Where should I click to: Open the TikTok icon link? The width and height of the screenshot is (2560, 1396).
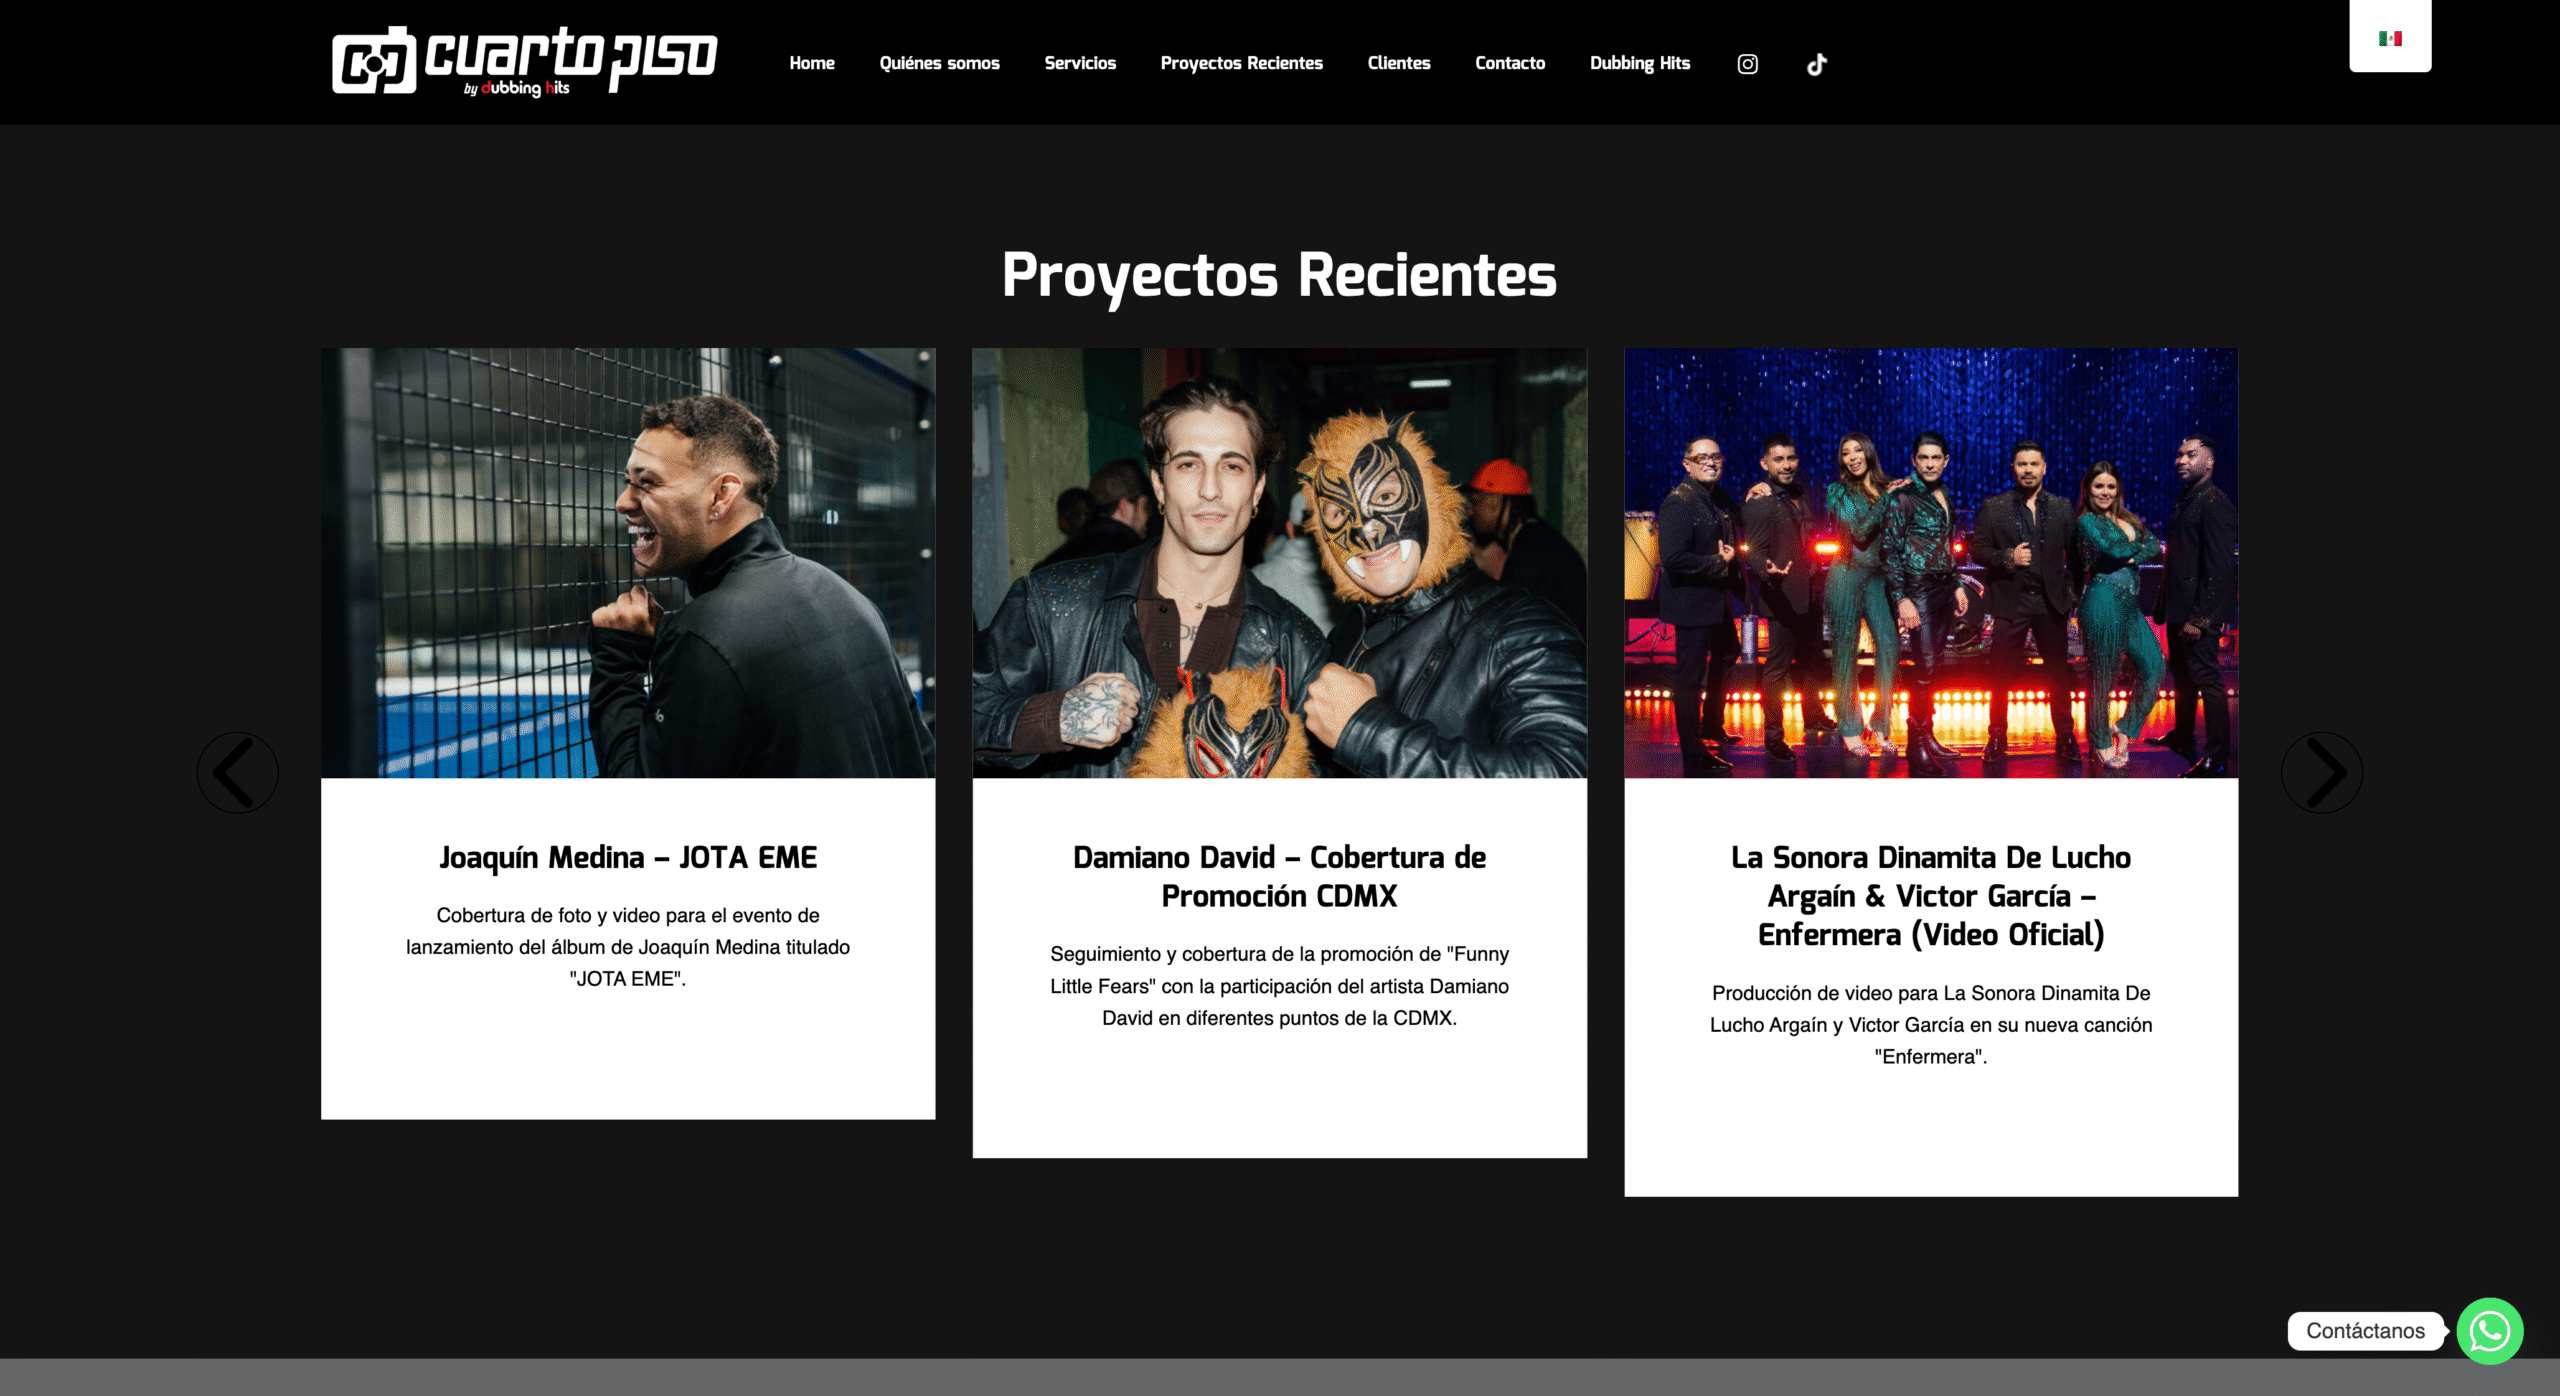tap(1817, 64)
